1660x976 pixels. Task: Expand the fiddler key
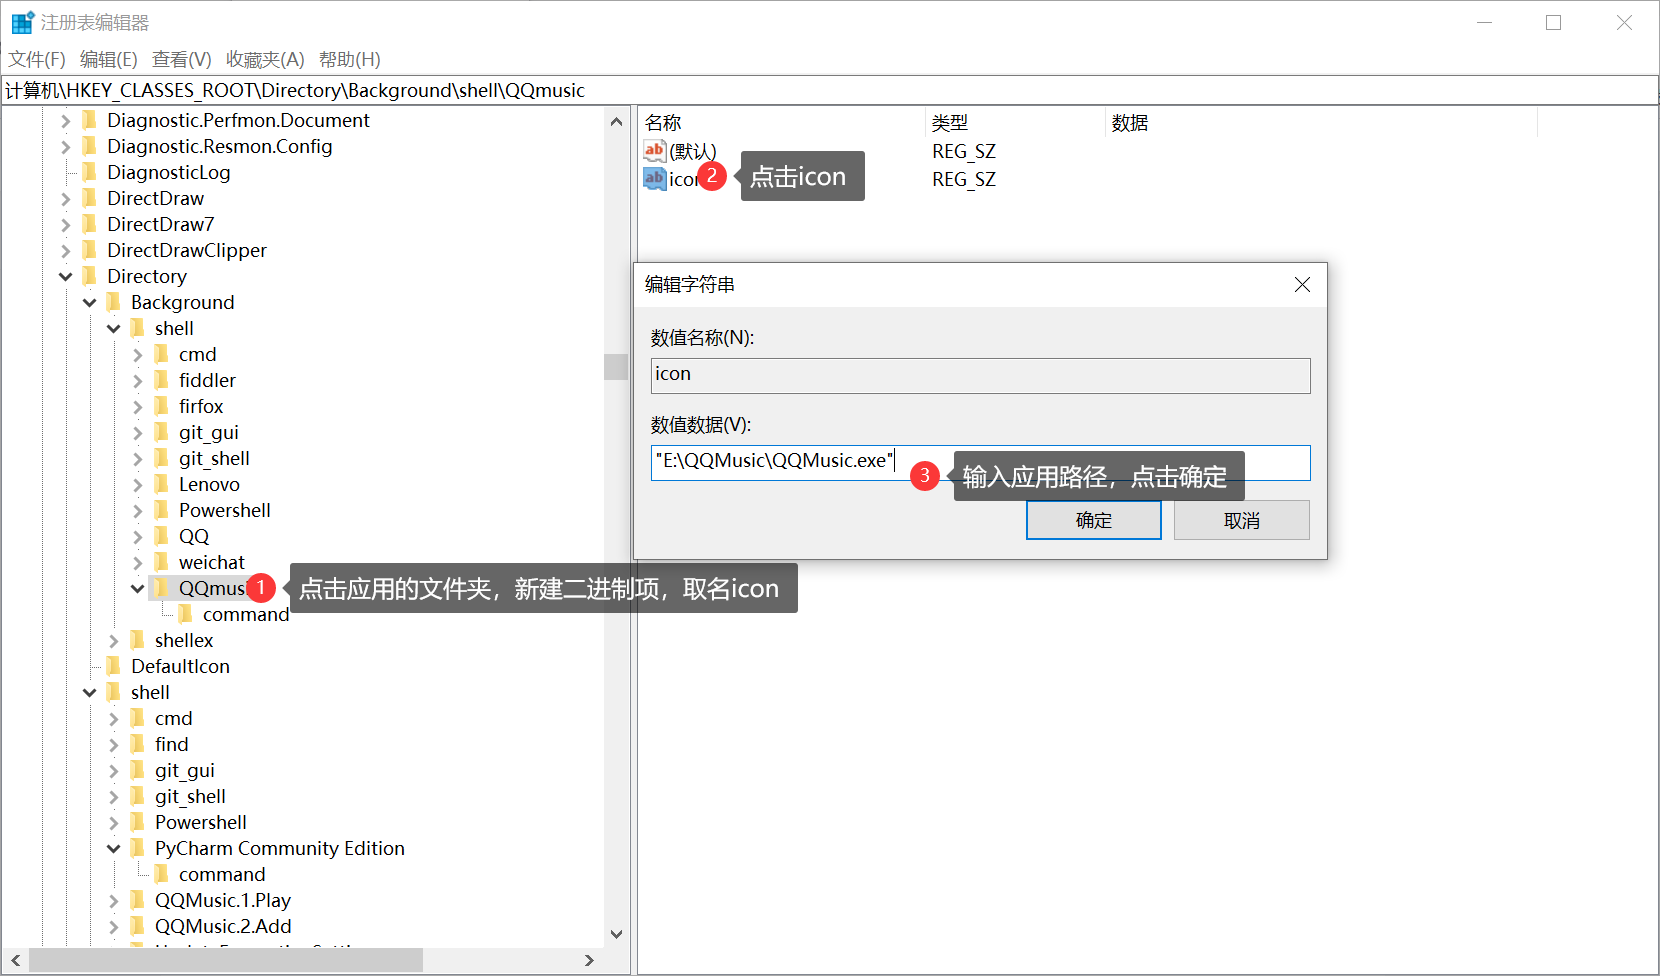pos(138,381)
